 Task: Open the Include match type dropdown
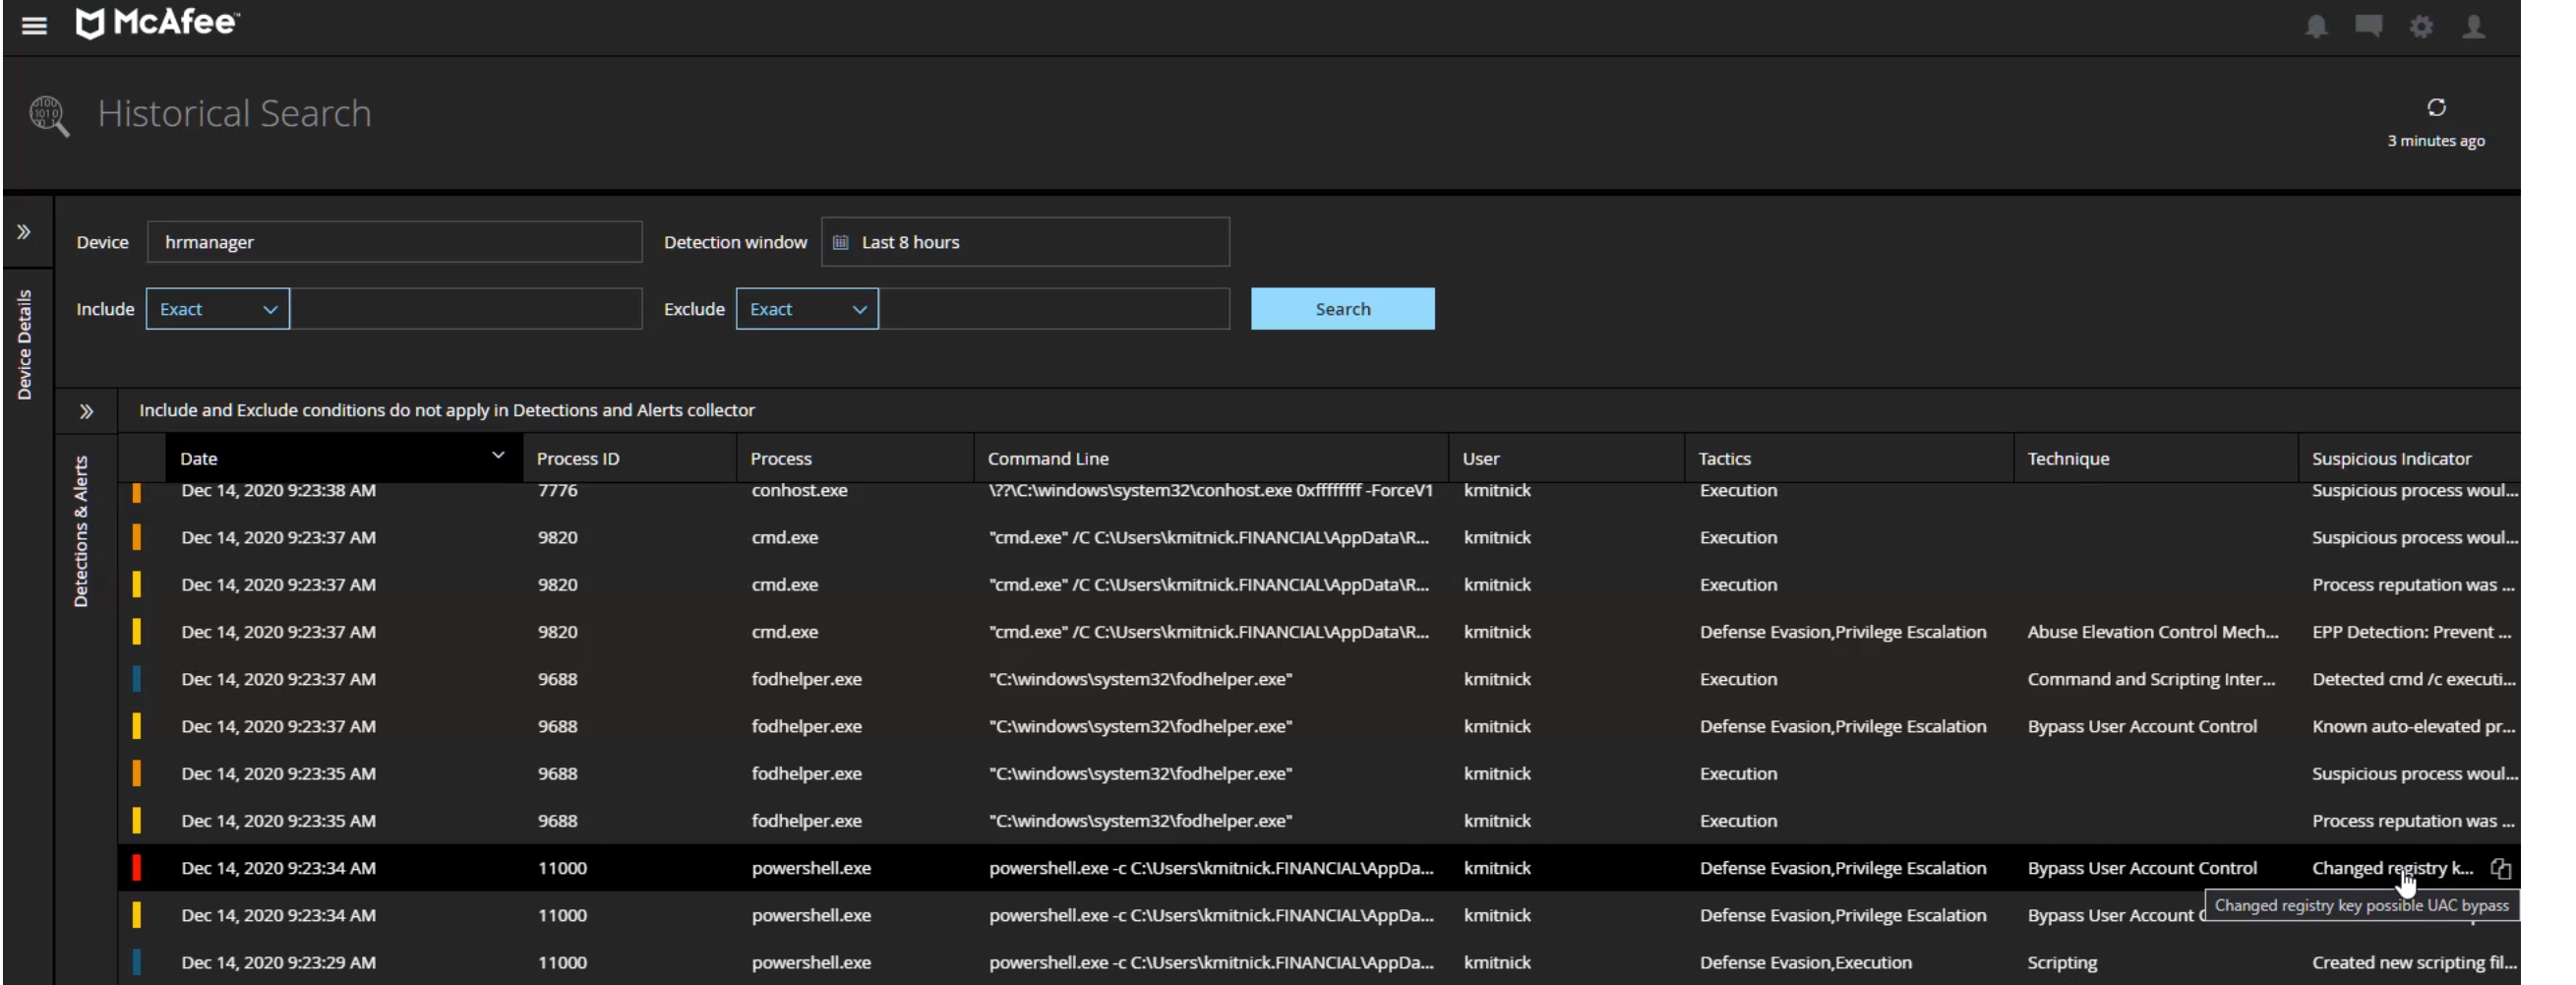click(218, 309)
